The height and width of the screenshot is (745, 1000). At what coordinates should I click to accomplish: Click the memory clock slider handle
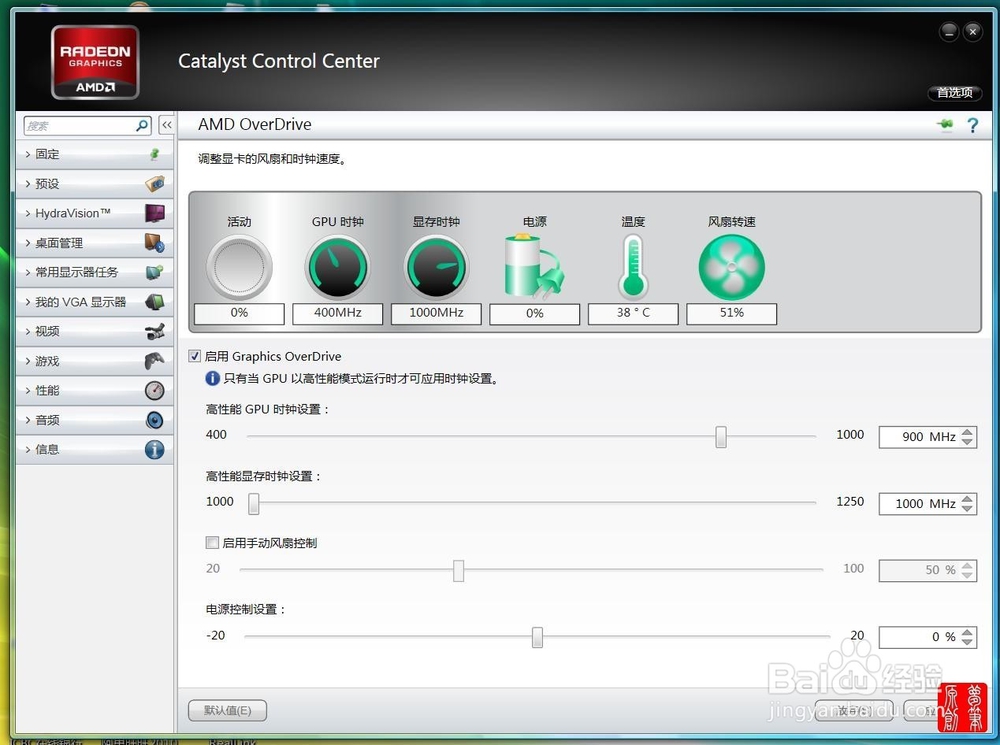tap(254, 503)
